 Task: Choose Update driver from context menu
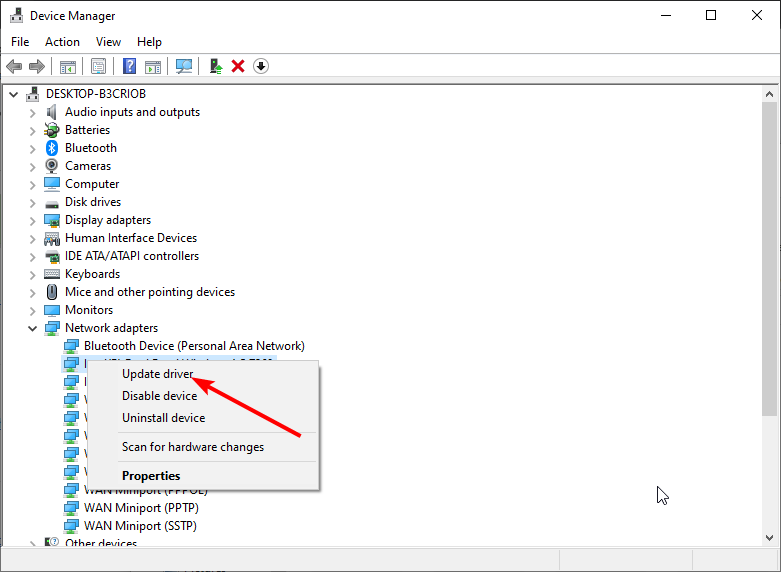[x=203, y=374]
